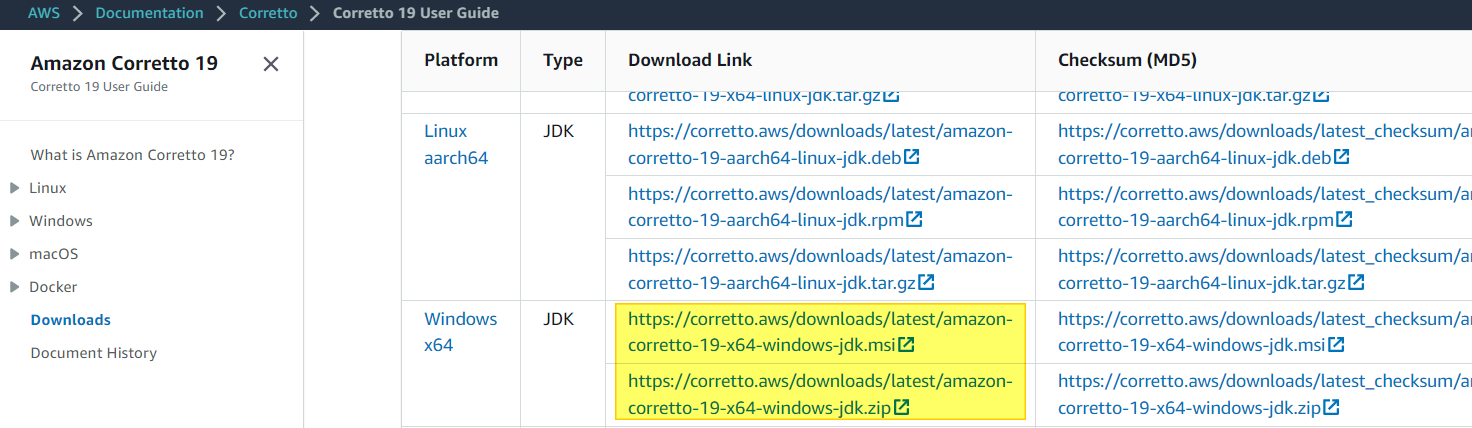Image resolution: width=1472 pixels, height=428 pixels.
Task: Open the Docker sidebar item
Action: [x=53, y=287]
